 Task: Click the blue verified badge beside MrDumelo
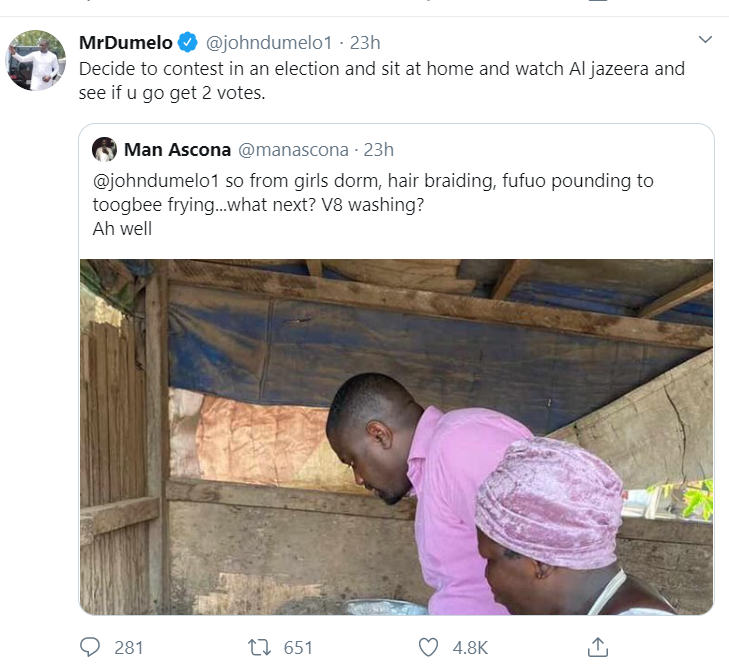[187, 43]
